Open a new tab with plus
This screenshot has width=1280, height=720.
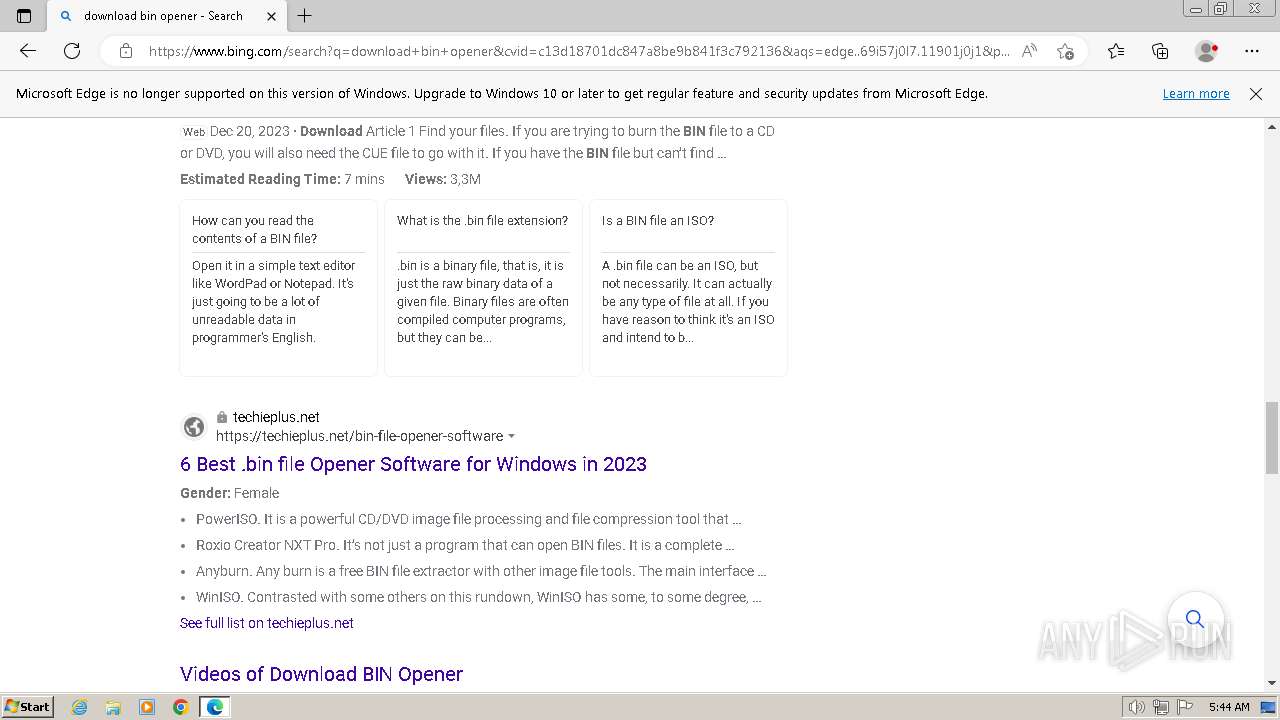305,16
